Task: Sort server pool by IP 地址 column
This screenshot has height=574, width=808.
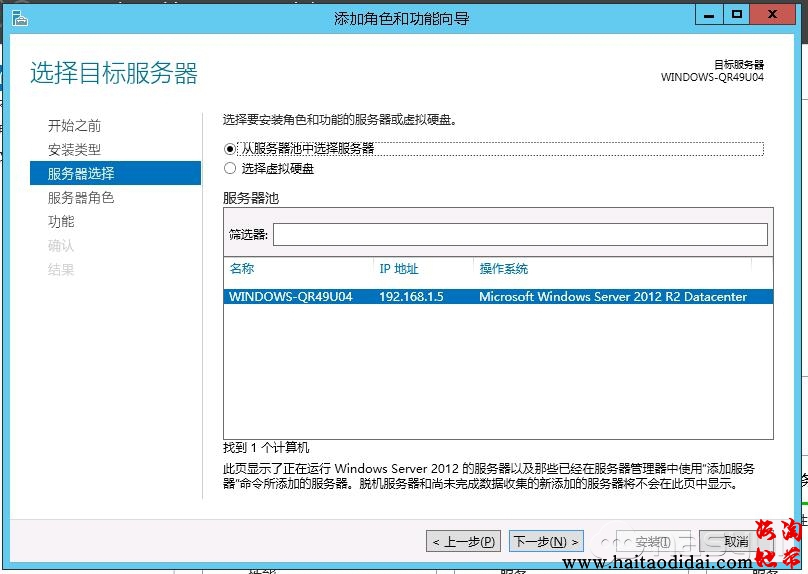Action: point(422,269)
